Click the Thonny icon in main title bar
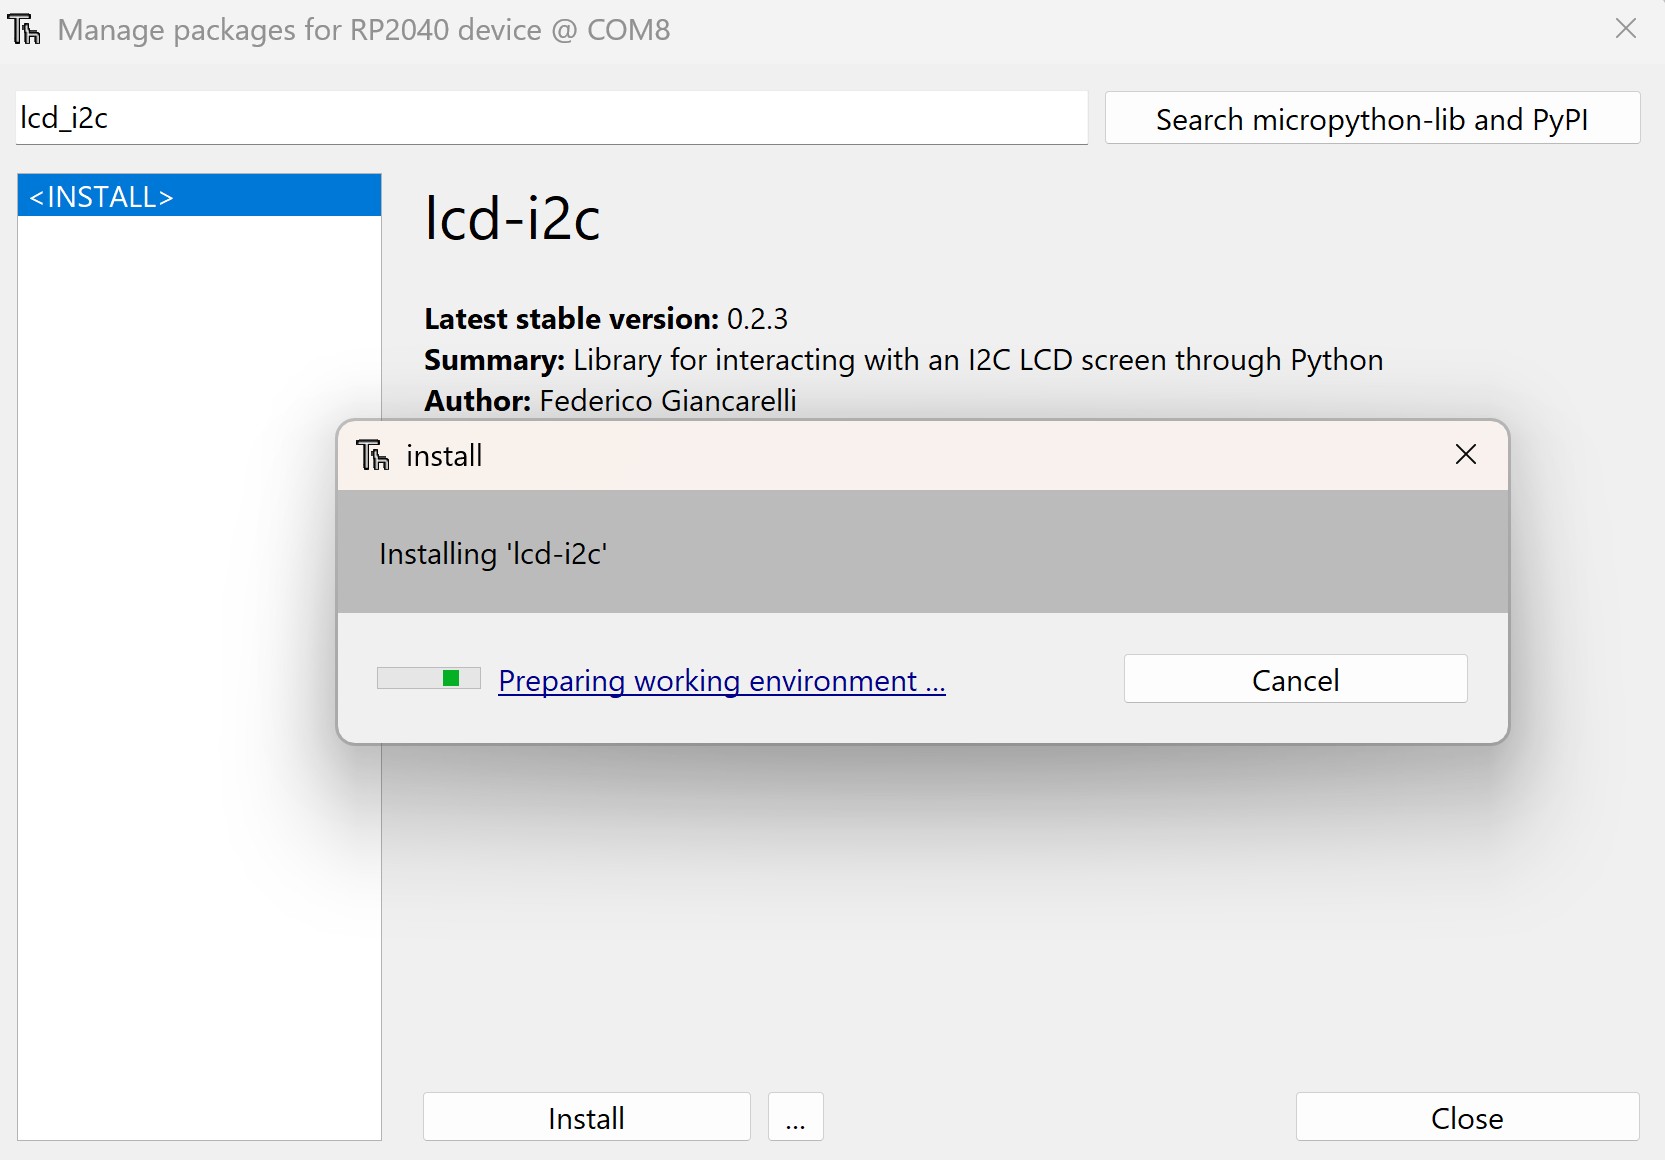This screenshot has width=1665, height=1160. (x=25, y=30)
